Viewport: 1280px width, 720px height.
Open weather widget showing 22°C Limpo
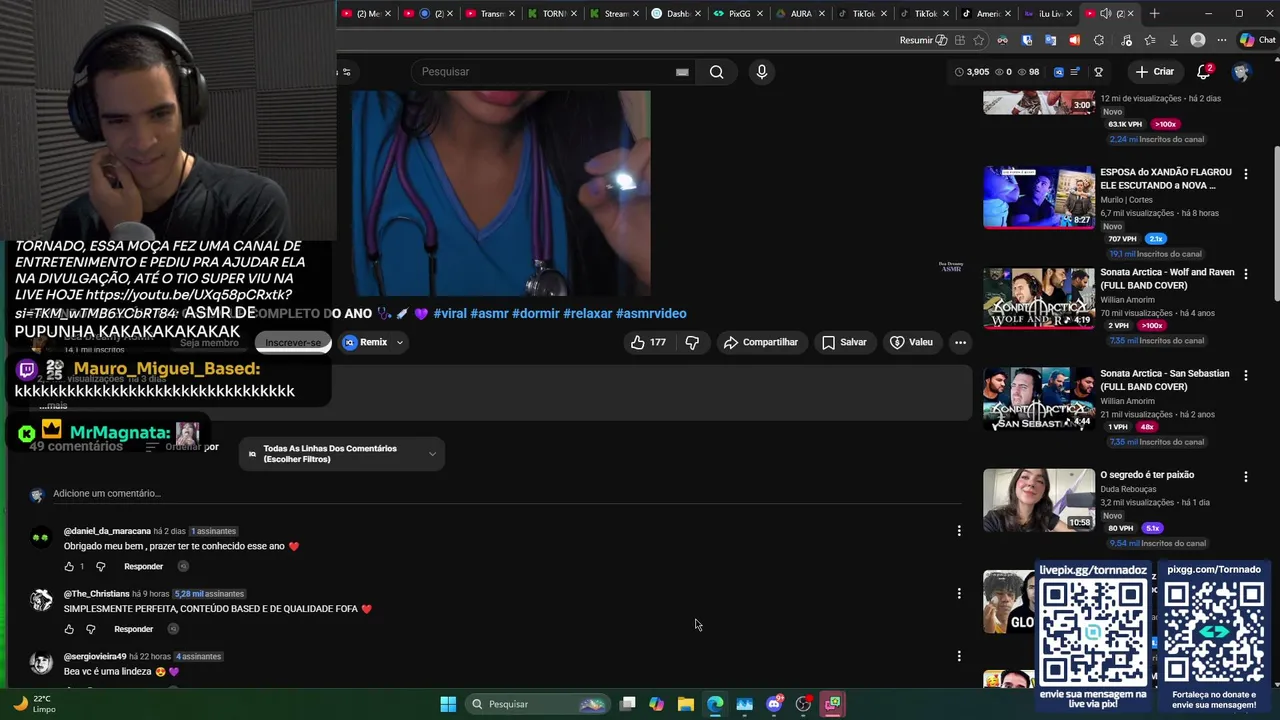coord(34,704)
